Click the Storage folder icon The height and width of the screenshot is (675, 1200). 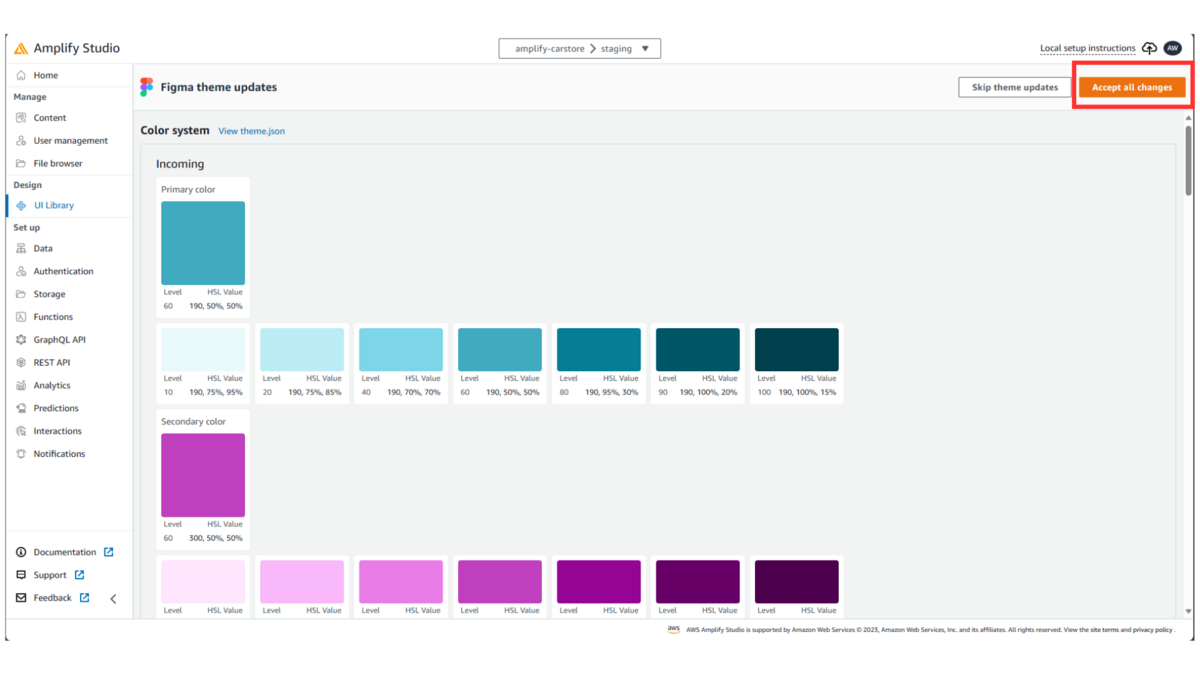tap(21, 295)
